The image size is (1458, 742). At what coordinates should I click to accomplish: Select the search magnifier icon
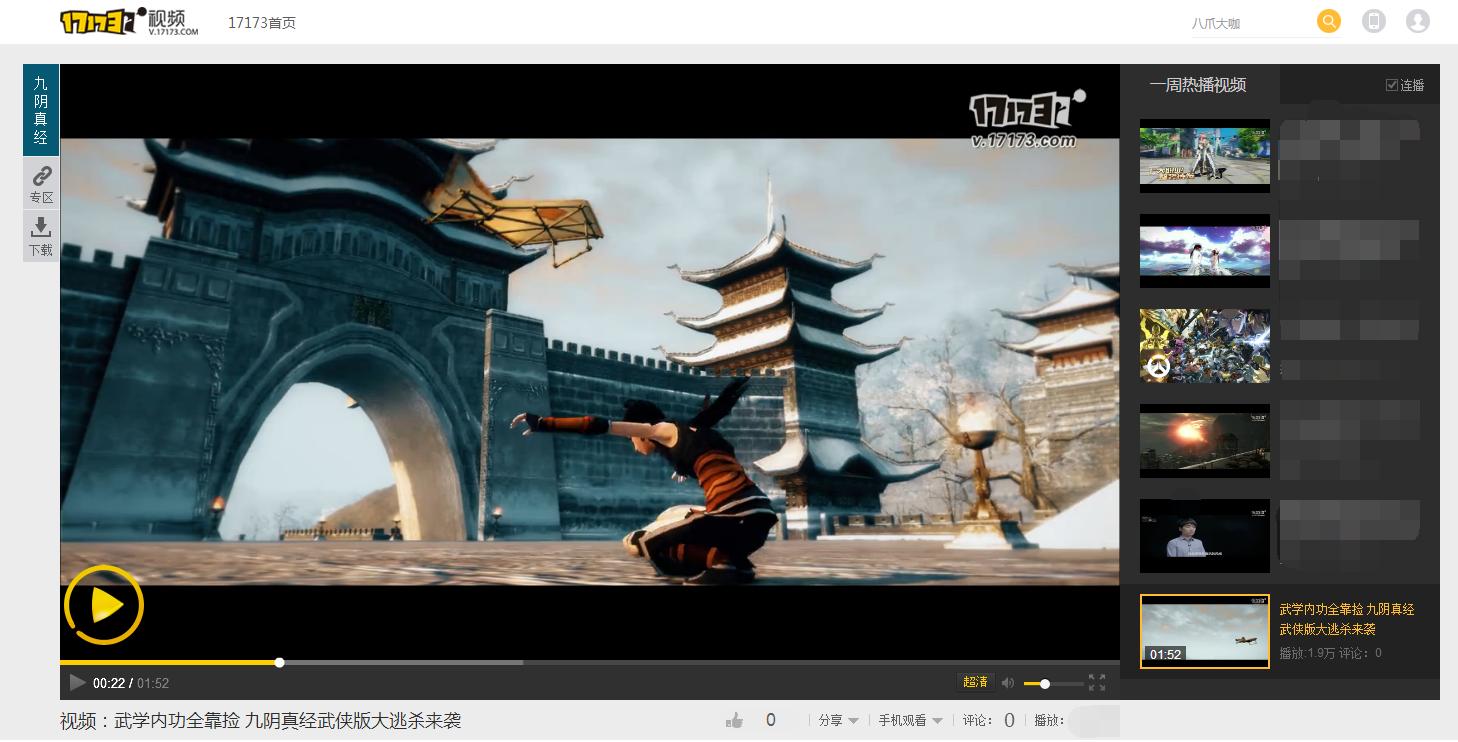coord(1328,20)
